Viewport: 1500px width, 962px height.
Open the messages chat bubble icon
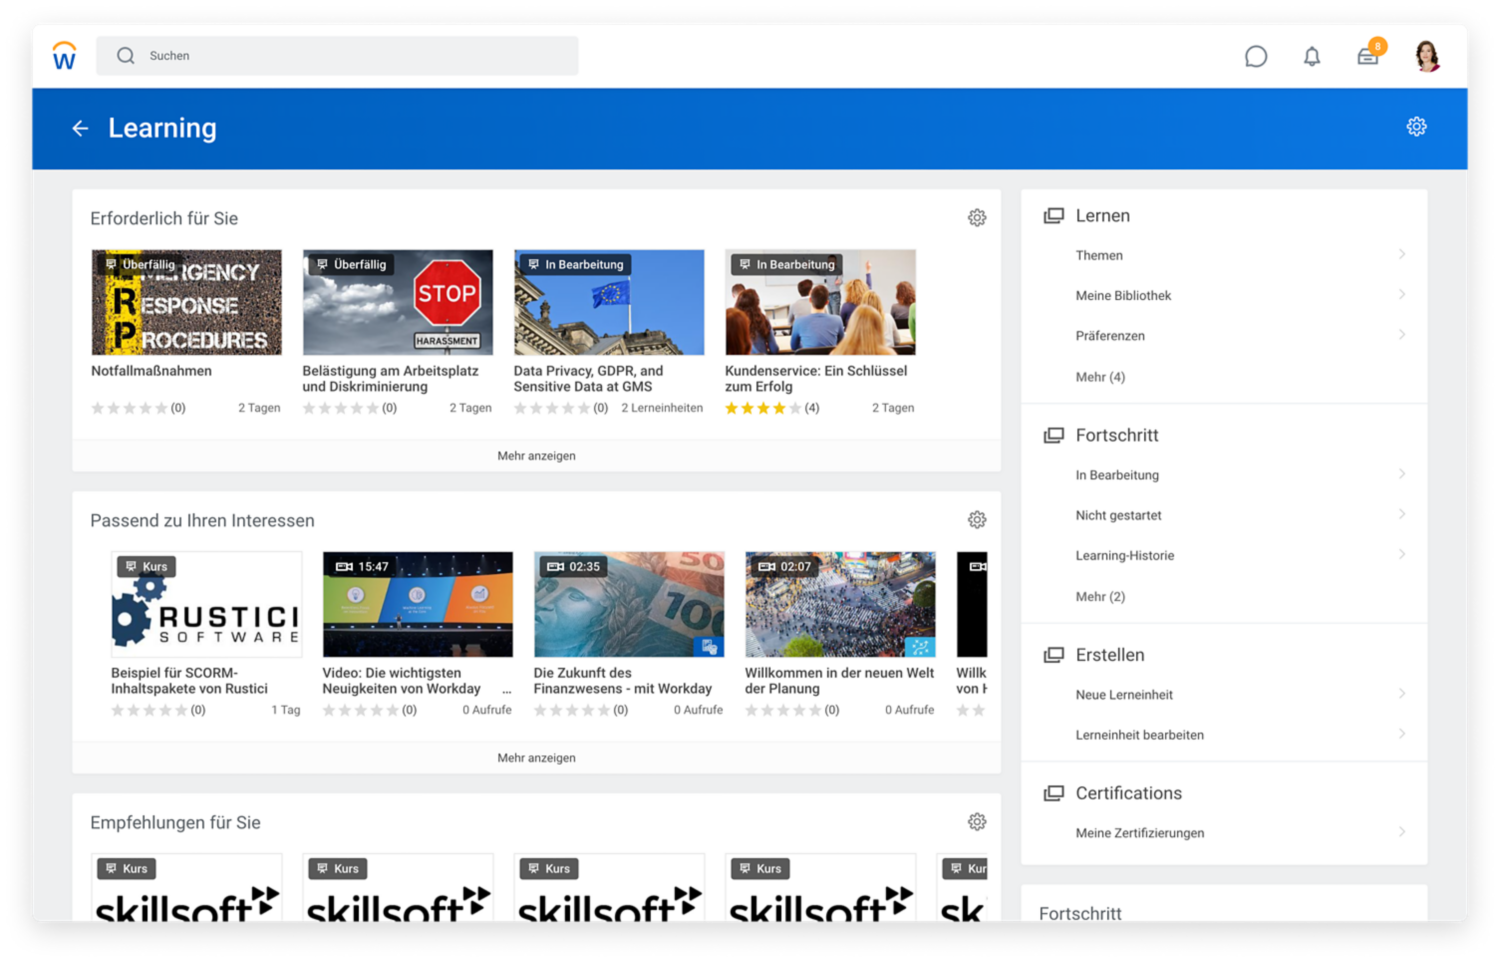click(1256, 56)
